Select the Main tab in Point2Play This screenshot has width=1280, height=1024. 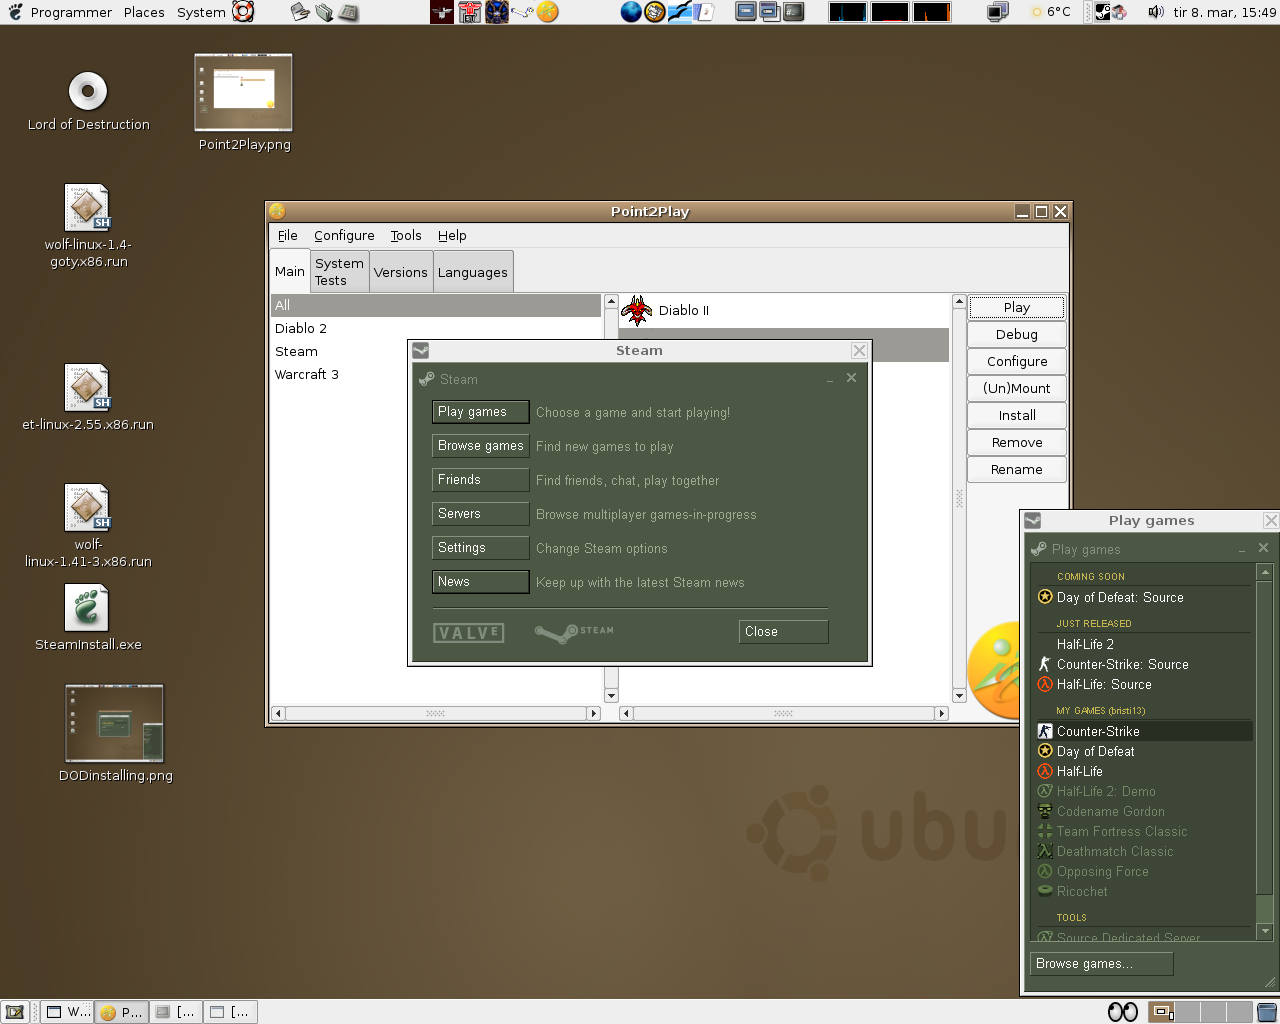pyautogui.click(x=290, y=271)
